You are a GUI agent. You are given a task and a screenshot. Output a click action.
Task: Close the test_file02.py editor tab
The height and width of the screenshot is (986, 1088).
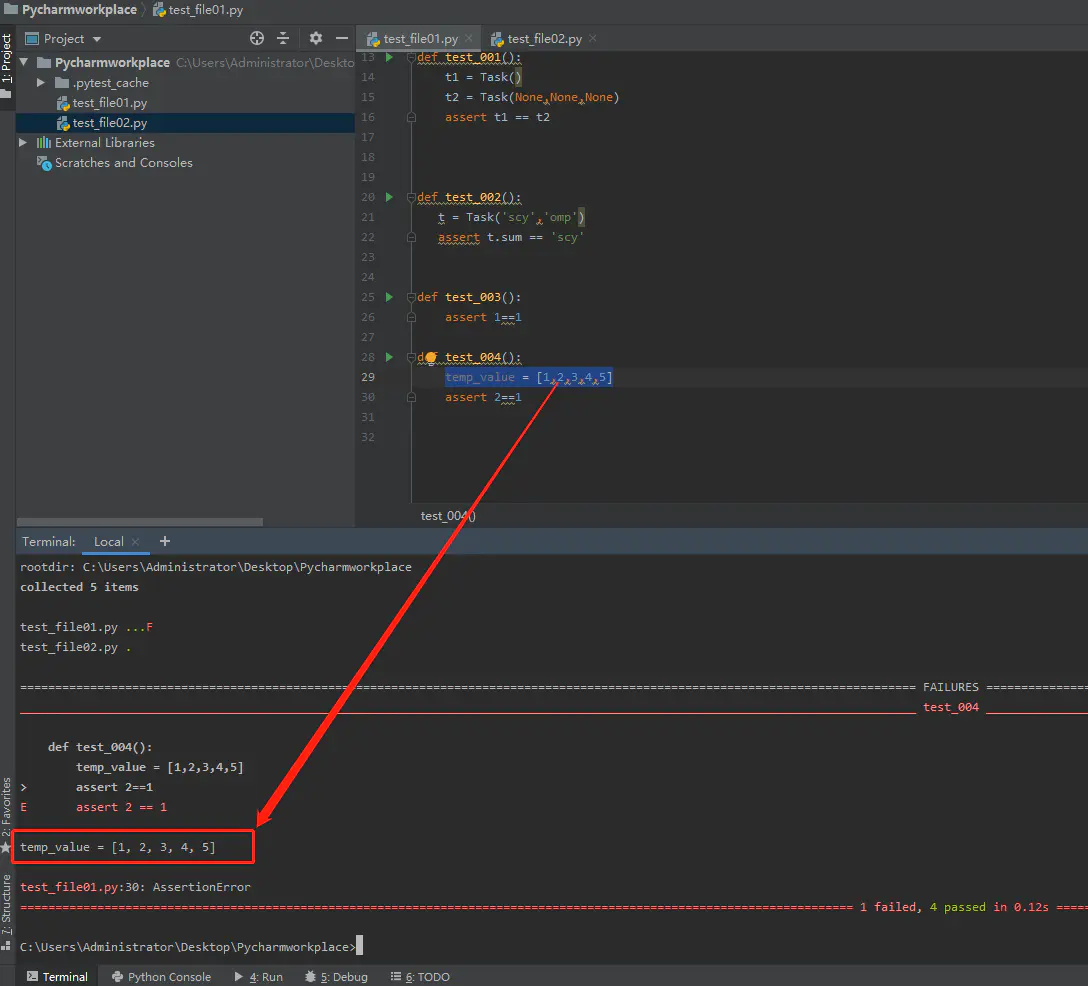pyautogui.click(x=593, y=38)
